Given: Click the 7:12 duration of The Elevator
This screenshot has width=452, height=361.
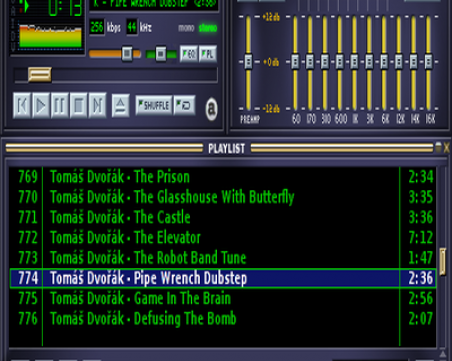Looking at the screenshot, I should (x=421, y=238).
